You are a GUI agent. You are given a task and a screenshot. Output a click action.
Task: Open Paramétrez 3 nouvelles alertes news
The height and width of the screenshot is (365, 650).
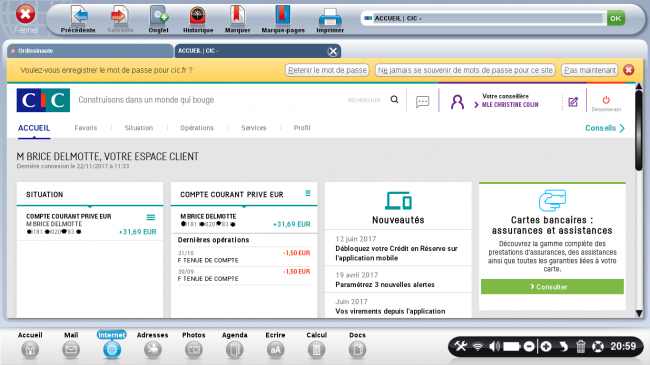(385, 285)
